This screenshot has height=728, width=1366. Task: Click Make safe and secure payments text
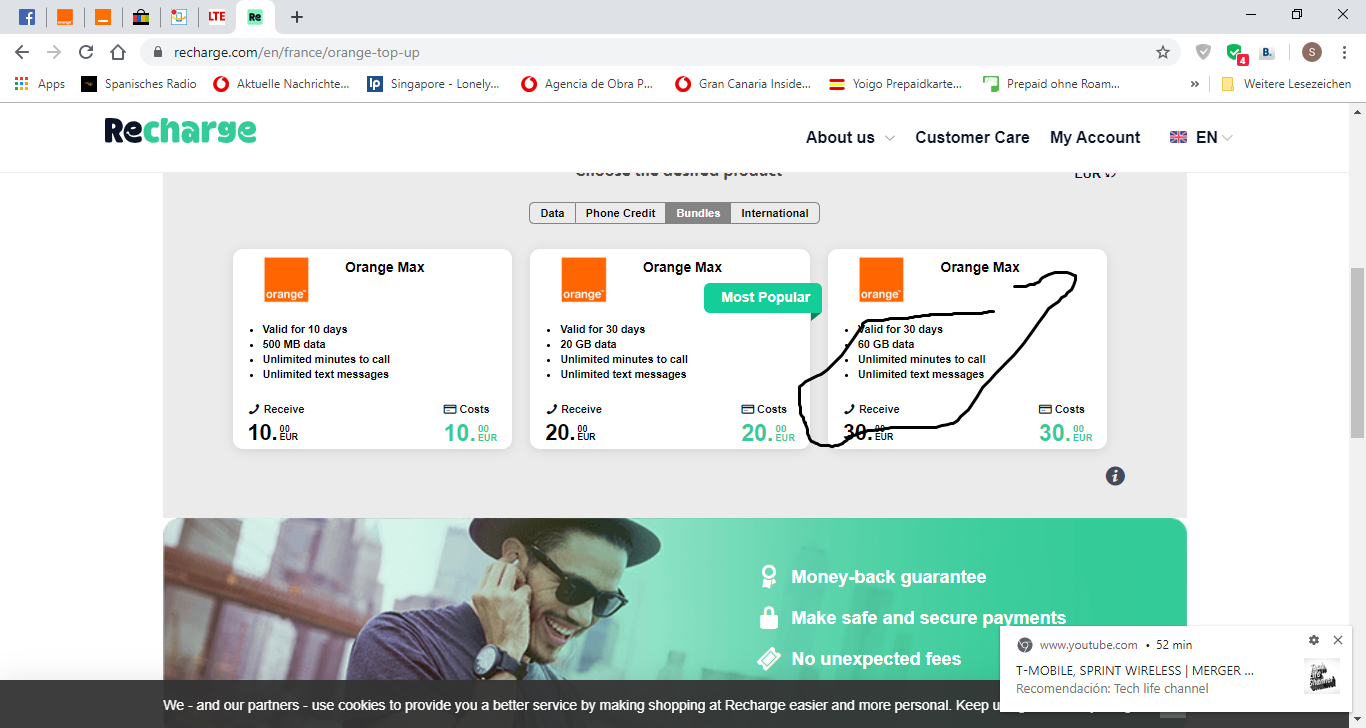tap(928, 618)
